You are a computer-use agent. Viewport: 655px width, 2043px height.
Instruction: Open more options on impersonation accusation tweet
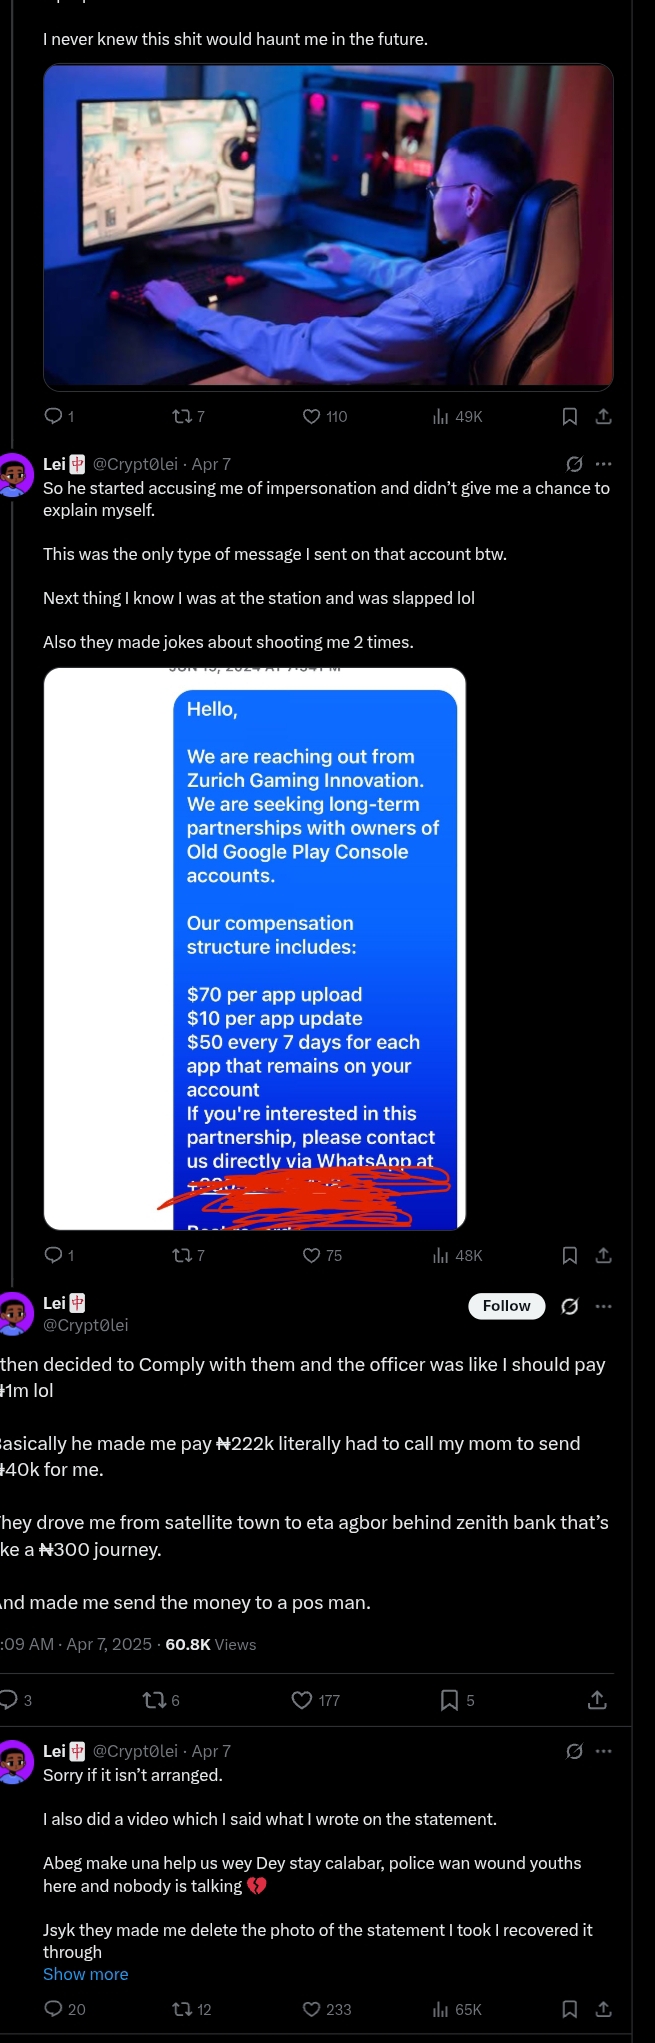[603, 464]
